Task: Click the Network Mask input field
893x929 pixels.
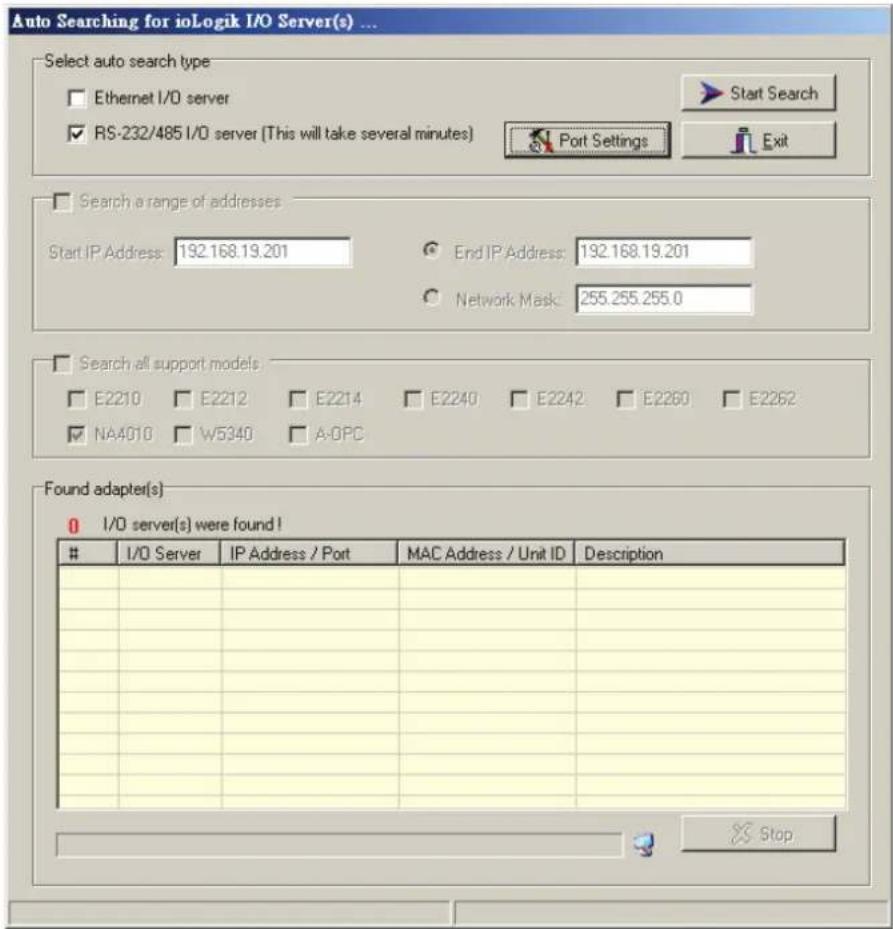Action: tap(664, 299)
